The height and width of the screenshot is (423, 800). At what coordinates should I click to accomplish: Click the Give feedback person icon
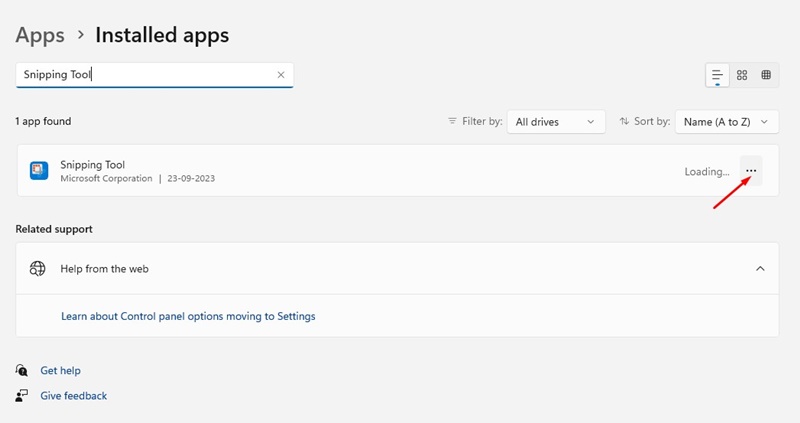pos(21,395)
